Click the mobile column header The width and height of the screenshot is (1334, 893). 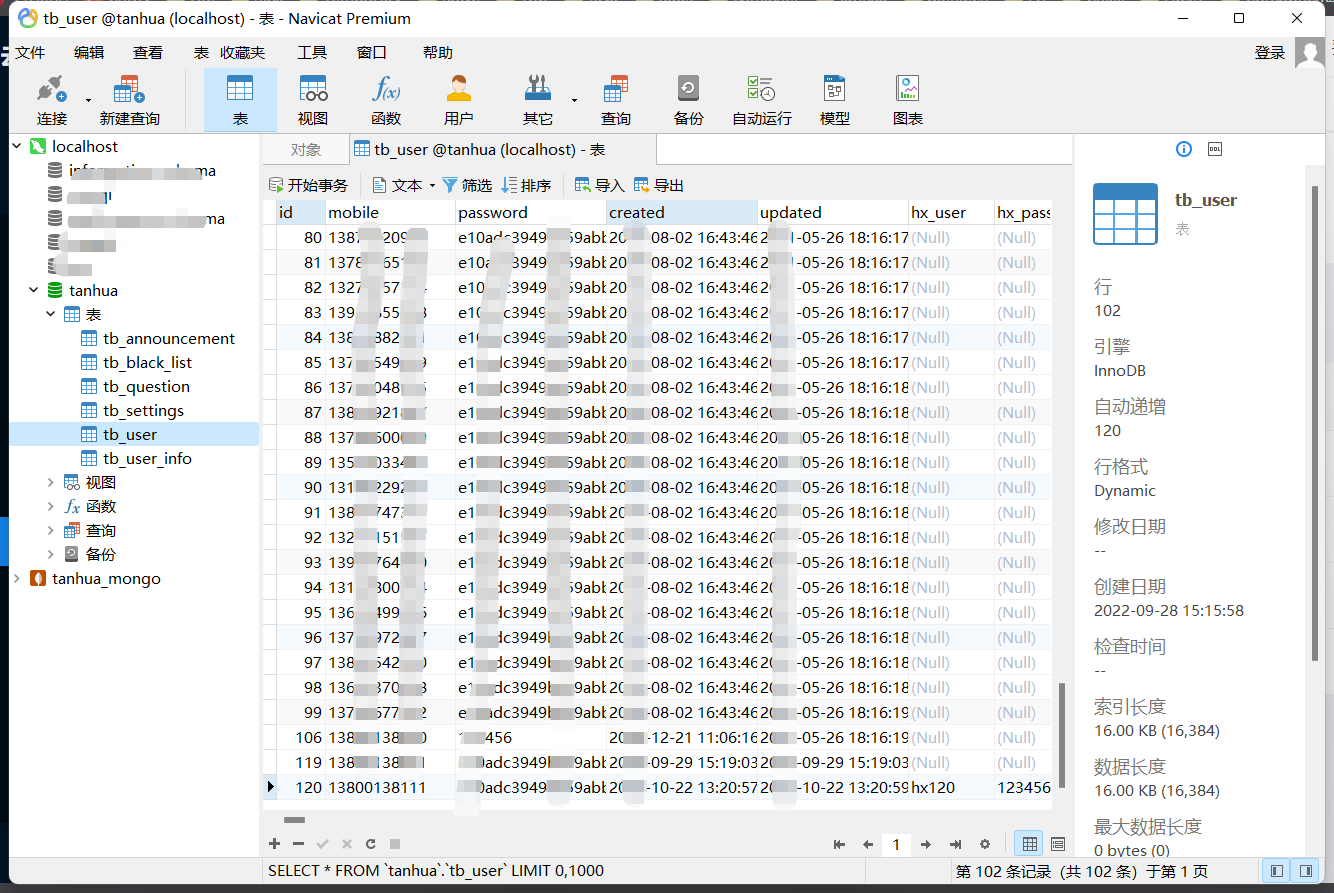390,212
